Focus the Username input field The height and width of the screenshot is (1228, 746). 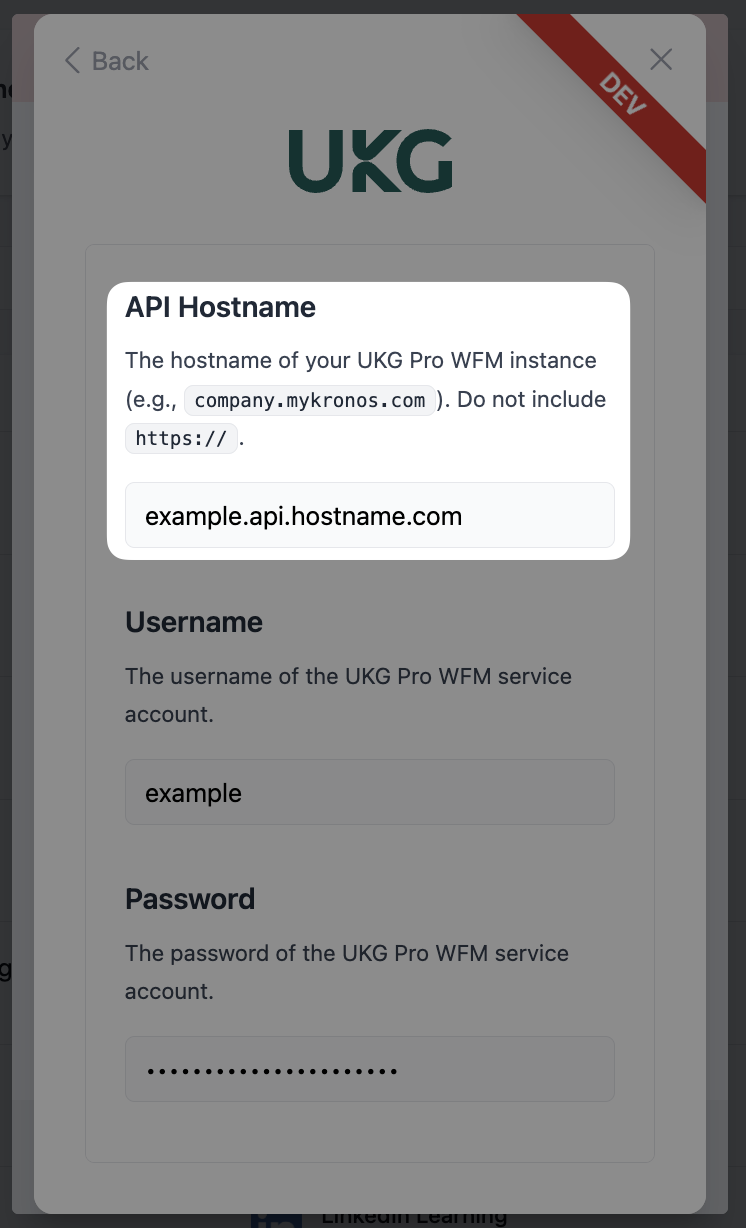pyautogui.click(x=369, y=792)
